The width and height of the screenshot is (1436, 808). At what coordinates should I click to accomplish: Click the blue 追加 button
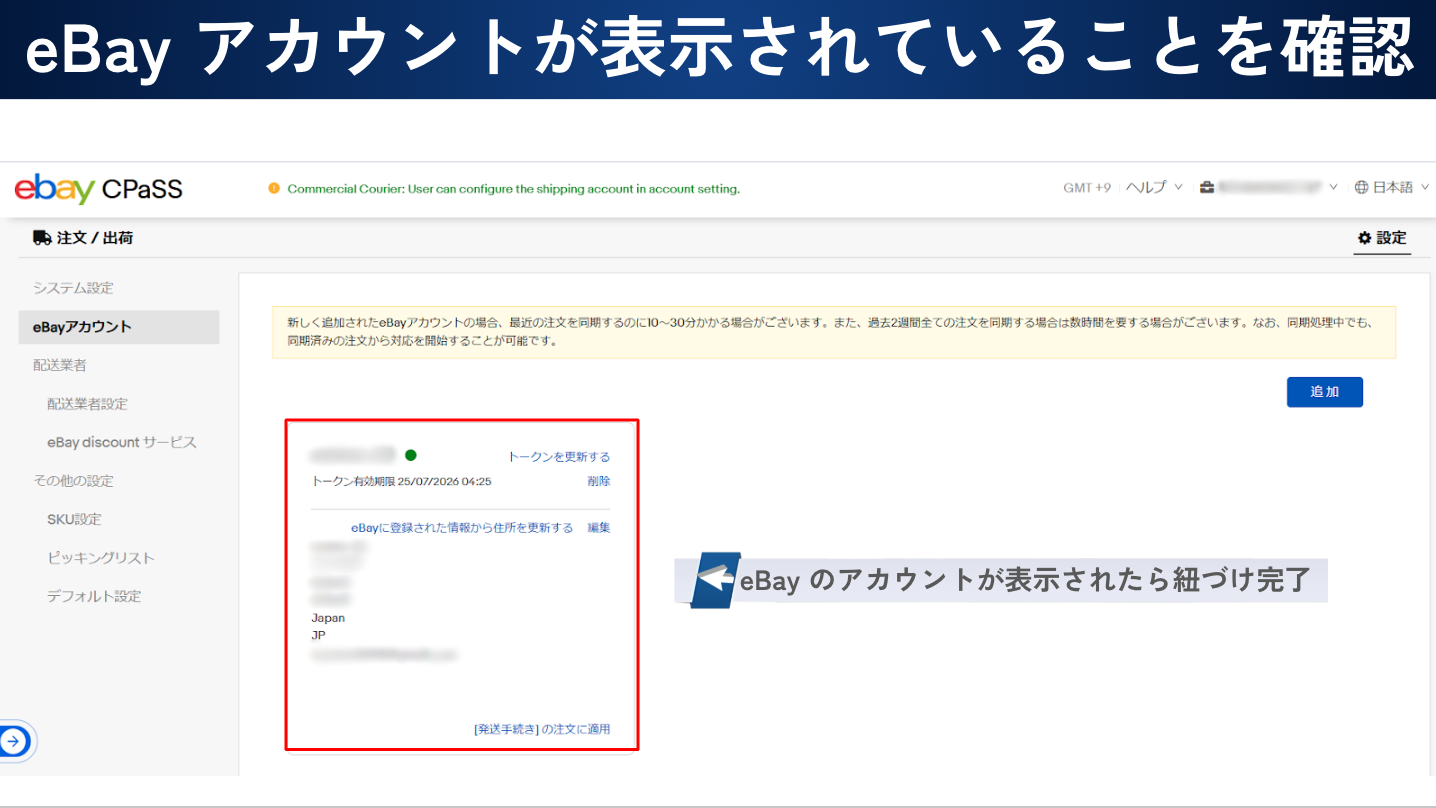coord(1324,392)
